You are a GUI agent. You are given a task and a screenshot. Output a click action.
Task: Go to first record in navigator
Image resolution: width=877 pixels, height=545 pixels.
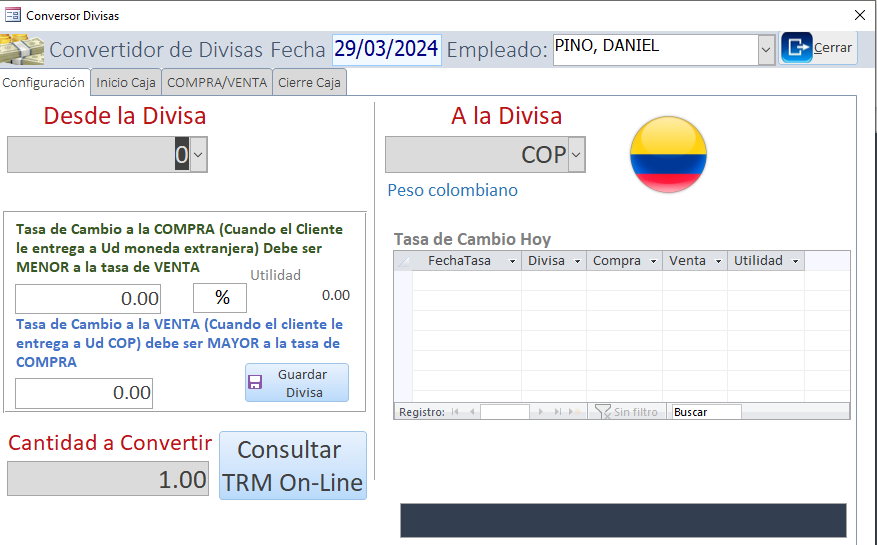coord(455,412)
